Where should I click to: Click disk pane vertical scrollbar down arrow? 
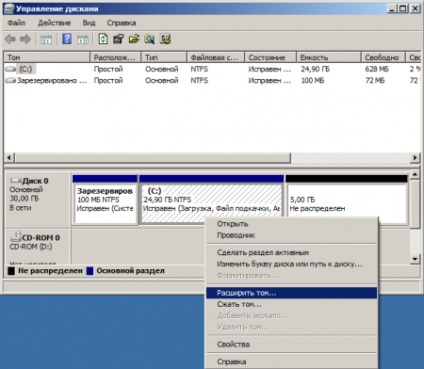coord(415,259)
